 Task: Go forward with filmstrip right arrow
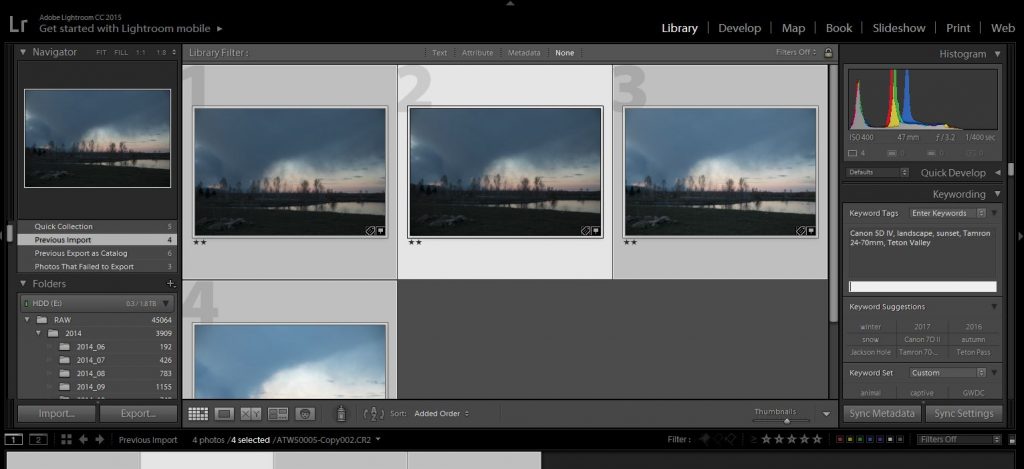(x=99, y=440)
